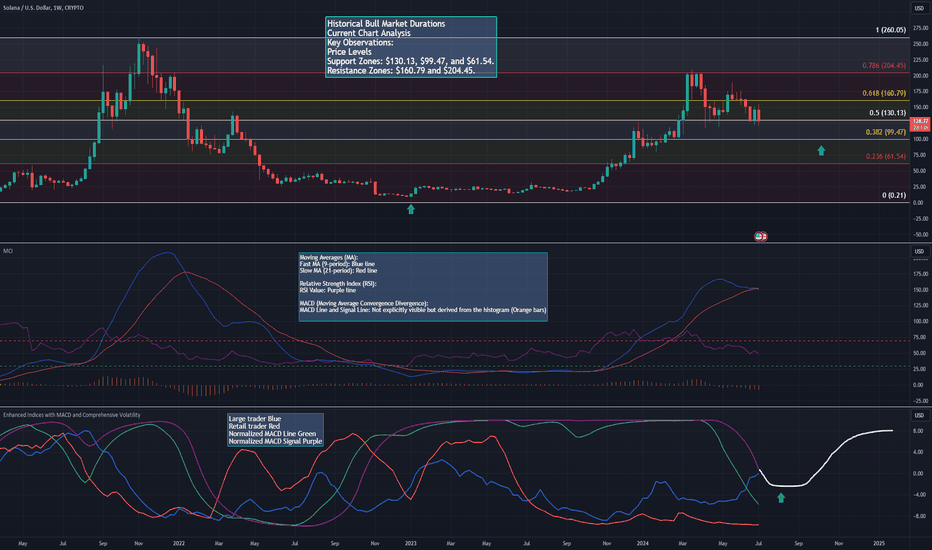Open the USD currency selector on the MCI pane
932x550 pixels.
[x=919, y=252]
